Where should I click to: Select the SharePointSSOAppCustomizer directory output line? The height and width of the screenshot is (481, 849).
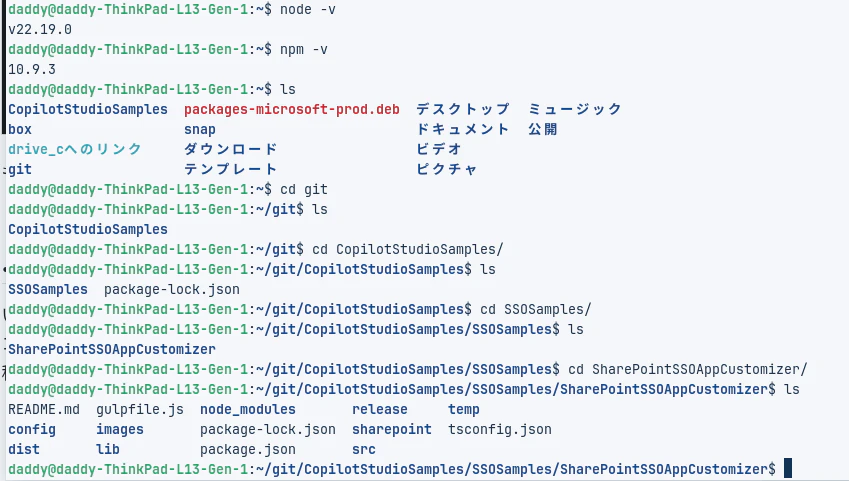tap(112, 349)
